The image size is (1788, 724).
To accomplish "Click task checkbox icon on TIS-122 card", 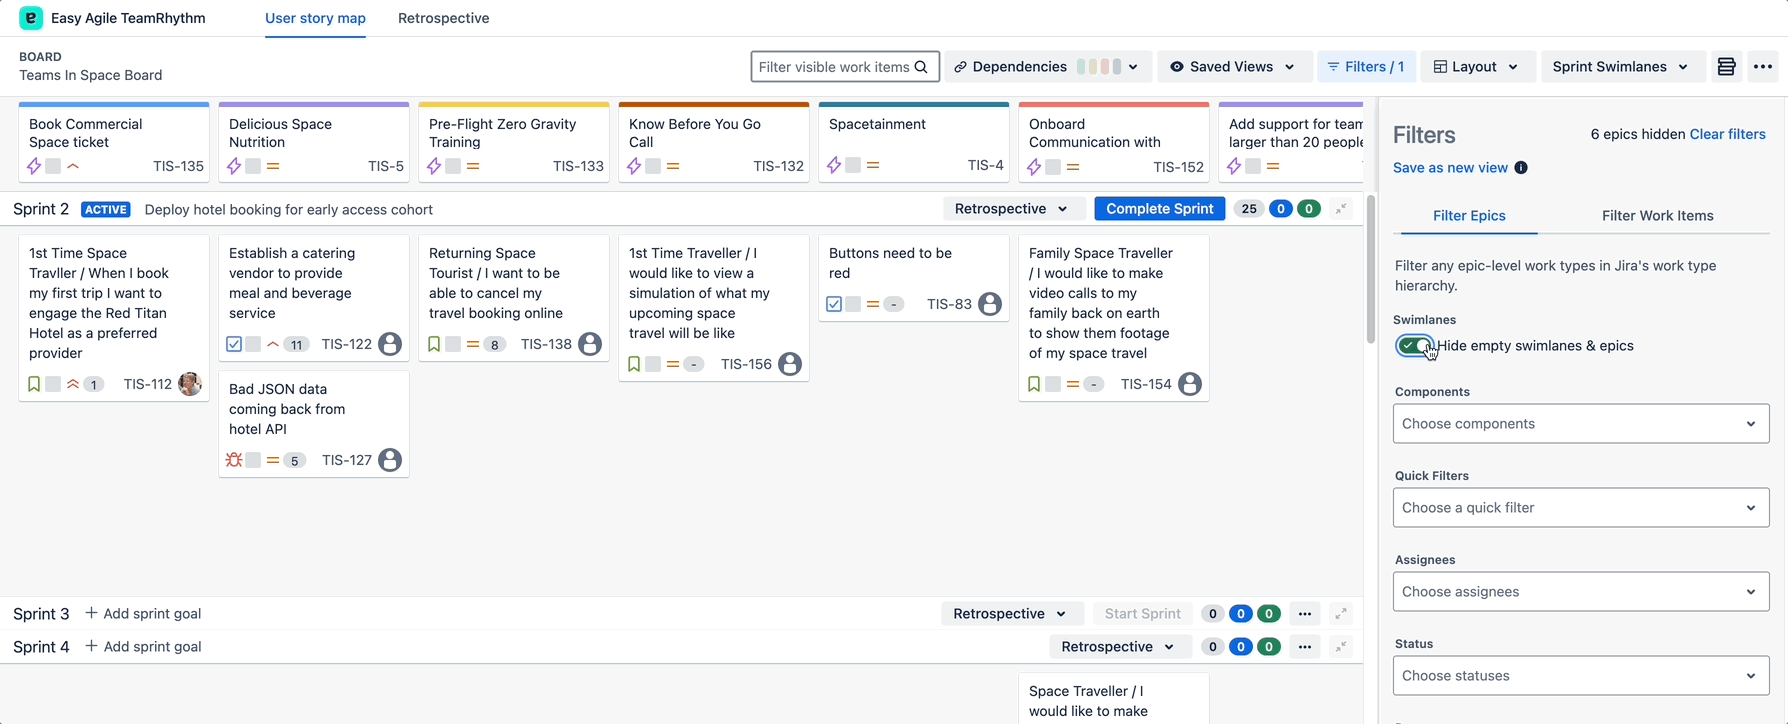I will pyautogui.click(x=234, y=344).
